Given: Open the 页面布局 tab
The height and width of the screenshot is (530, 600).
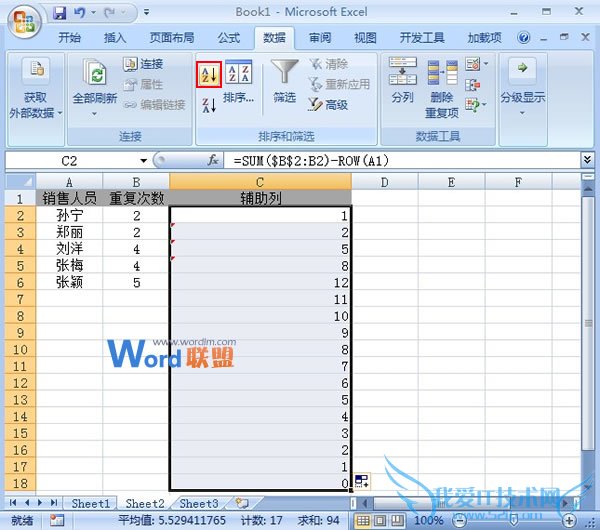Looking at the screenshot, I should tap(172, 38).
